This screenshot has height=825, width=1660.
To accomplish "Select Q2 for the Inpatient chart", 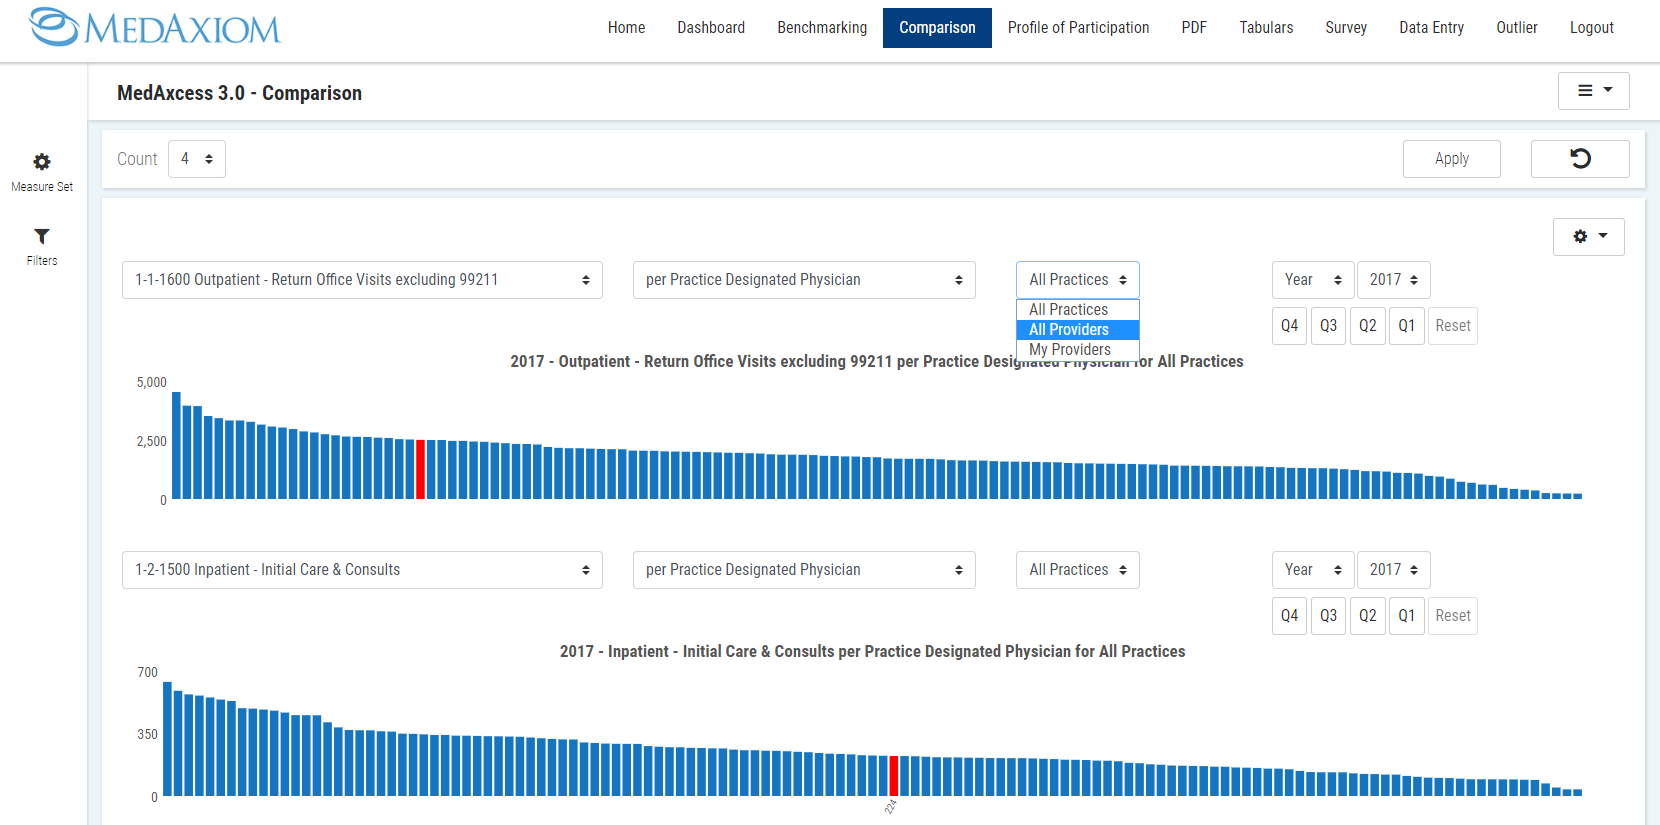I will click(1367, 616).
